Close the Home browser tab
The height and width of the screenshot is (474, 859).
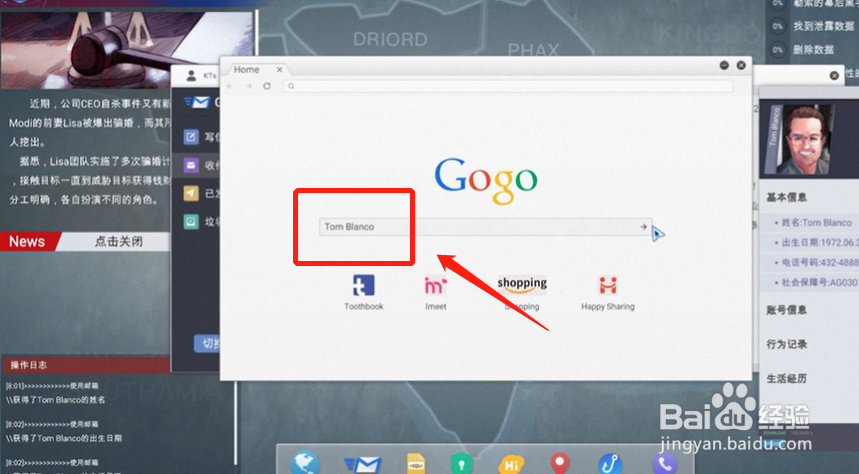point(279,70)
